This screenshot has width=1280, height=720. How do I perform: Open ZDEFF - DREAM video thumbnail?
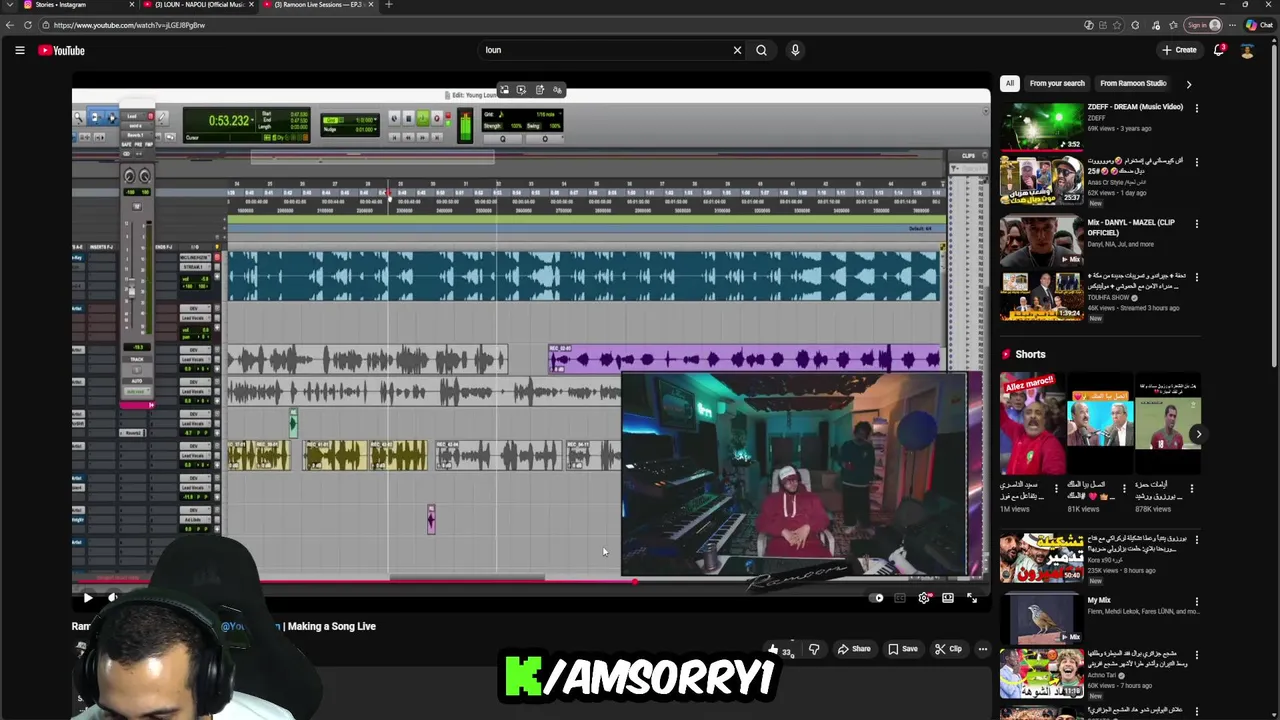coord(1041,125)
